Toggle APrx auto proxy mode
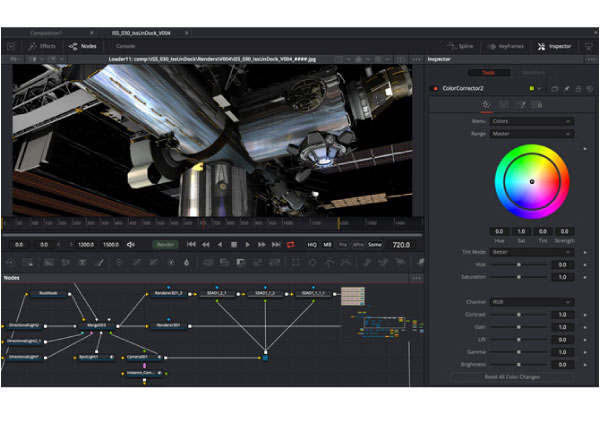 point(358,244)
